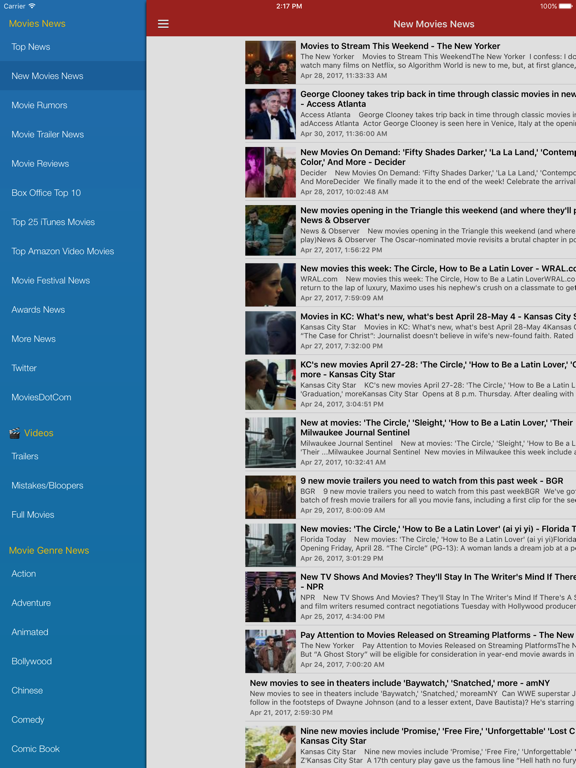The image size is (576, 768).
Task: Open NPR Writer's Mind article thumbnail
Action: click(270, 597)
